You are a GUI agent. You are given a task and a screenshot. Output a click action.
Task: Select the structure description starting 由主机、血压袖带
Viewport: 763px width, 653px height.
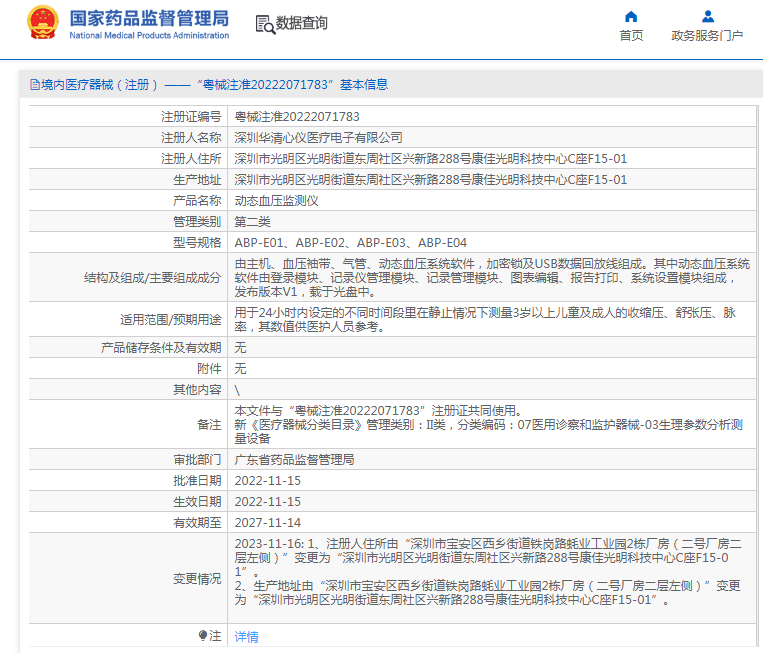click(492, 278)
